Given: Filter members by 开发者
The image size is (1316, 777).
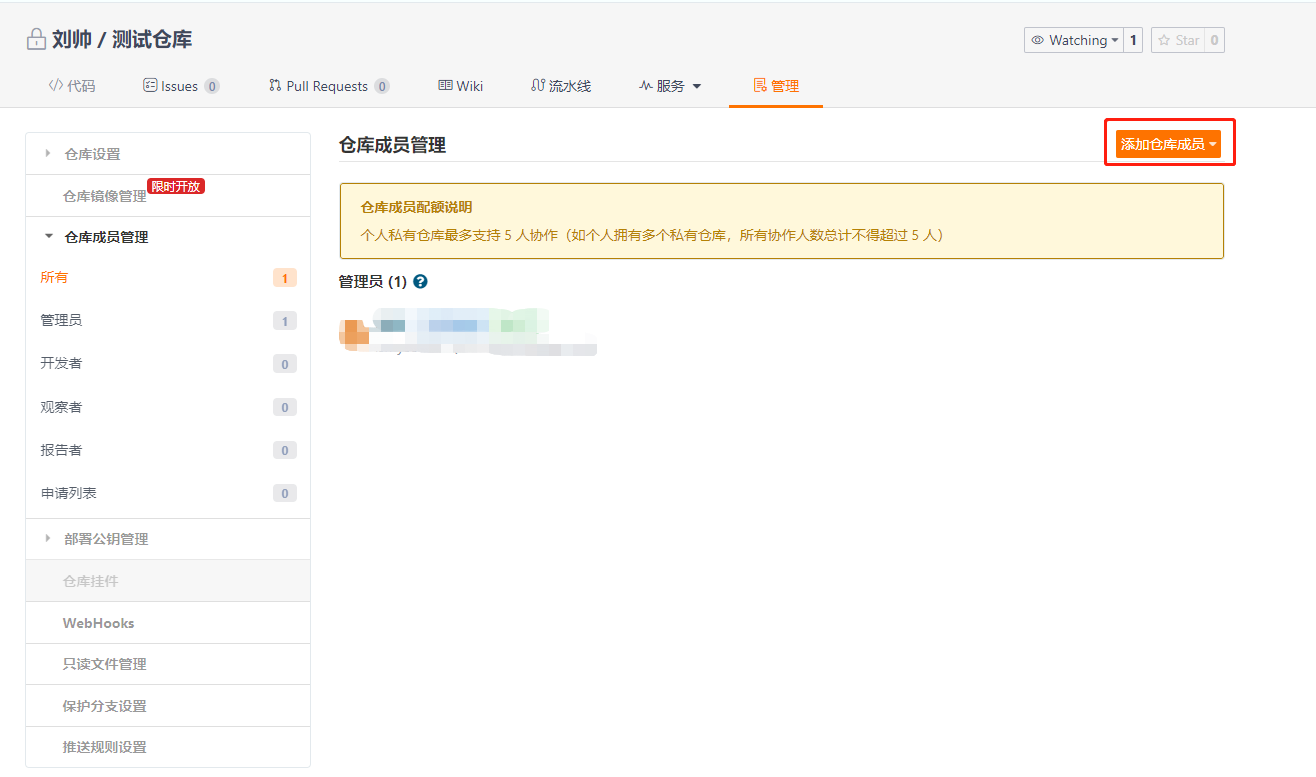Looking at the screenshot, I should coord(168,363).
